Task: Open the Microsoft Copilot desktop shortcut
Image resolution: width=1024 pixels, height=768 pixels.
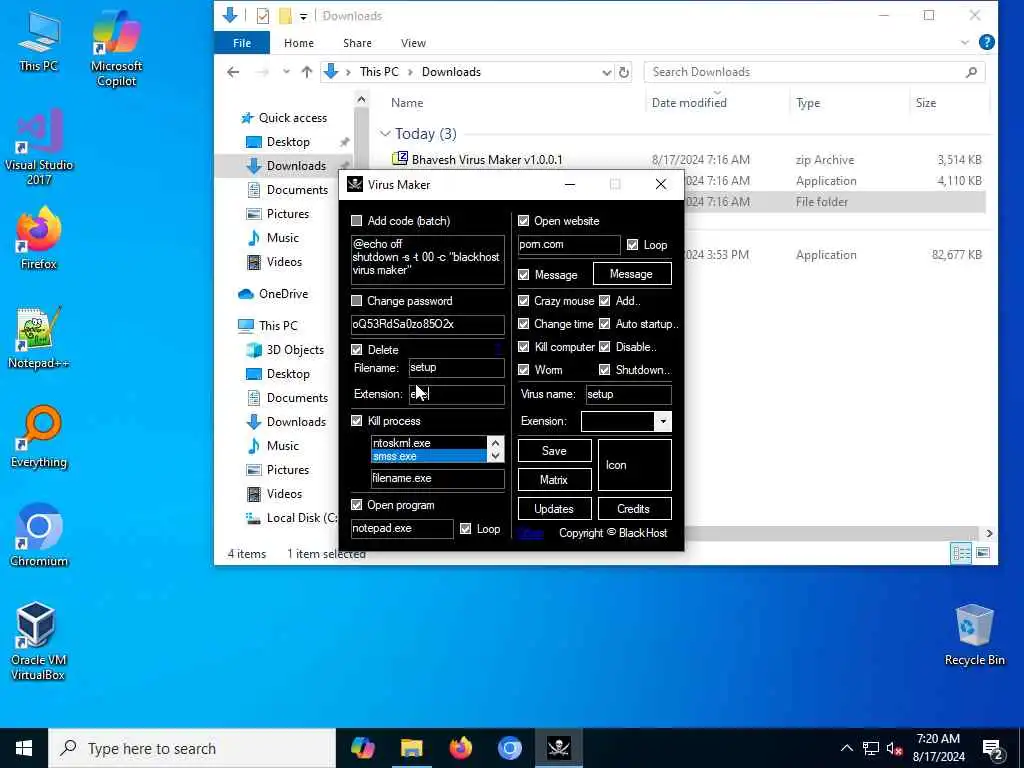Action: click(116, 47)
